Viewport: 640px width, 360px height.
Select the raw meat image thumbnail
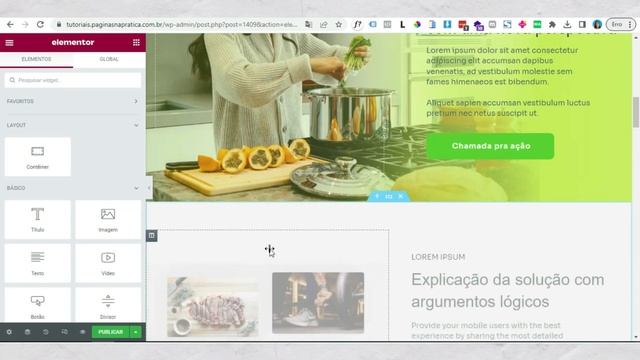(x=213, y=307)
